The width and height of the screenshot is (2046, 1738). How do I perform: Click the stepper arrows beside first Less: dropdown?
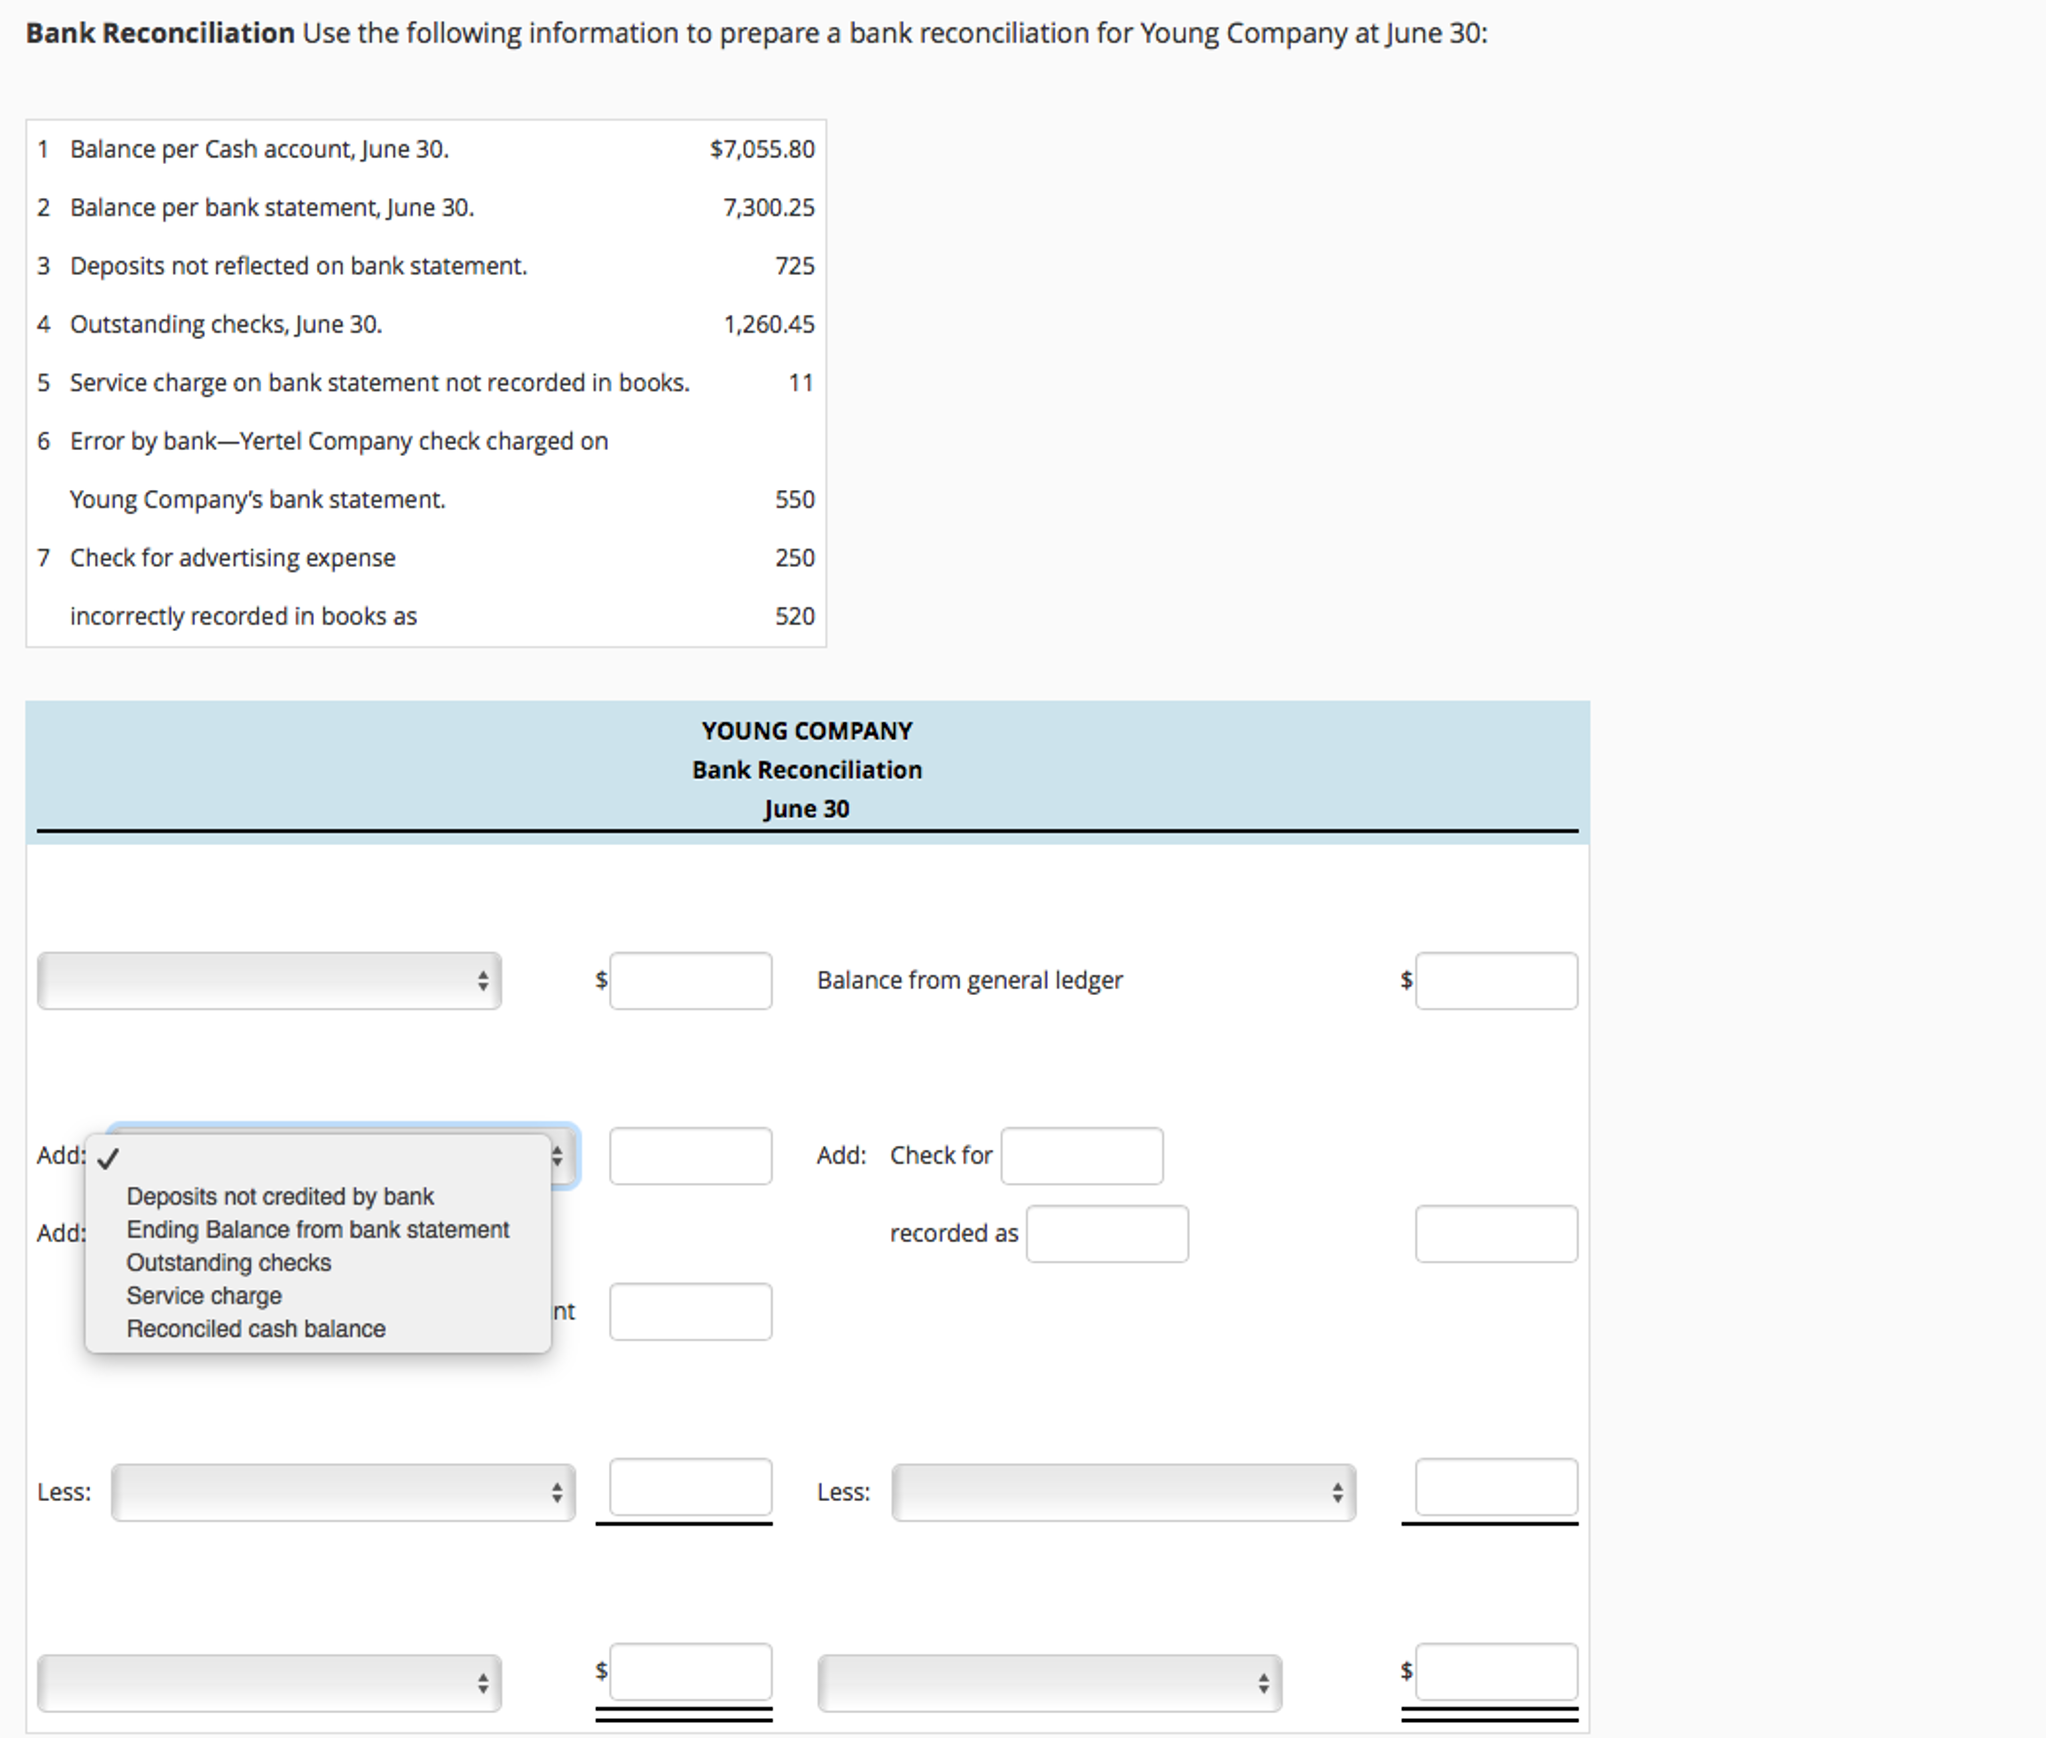coord(556,1491)
